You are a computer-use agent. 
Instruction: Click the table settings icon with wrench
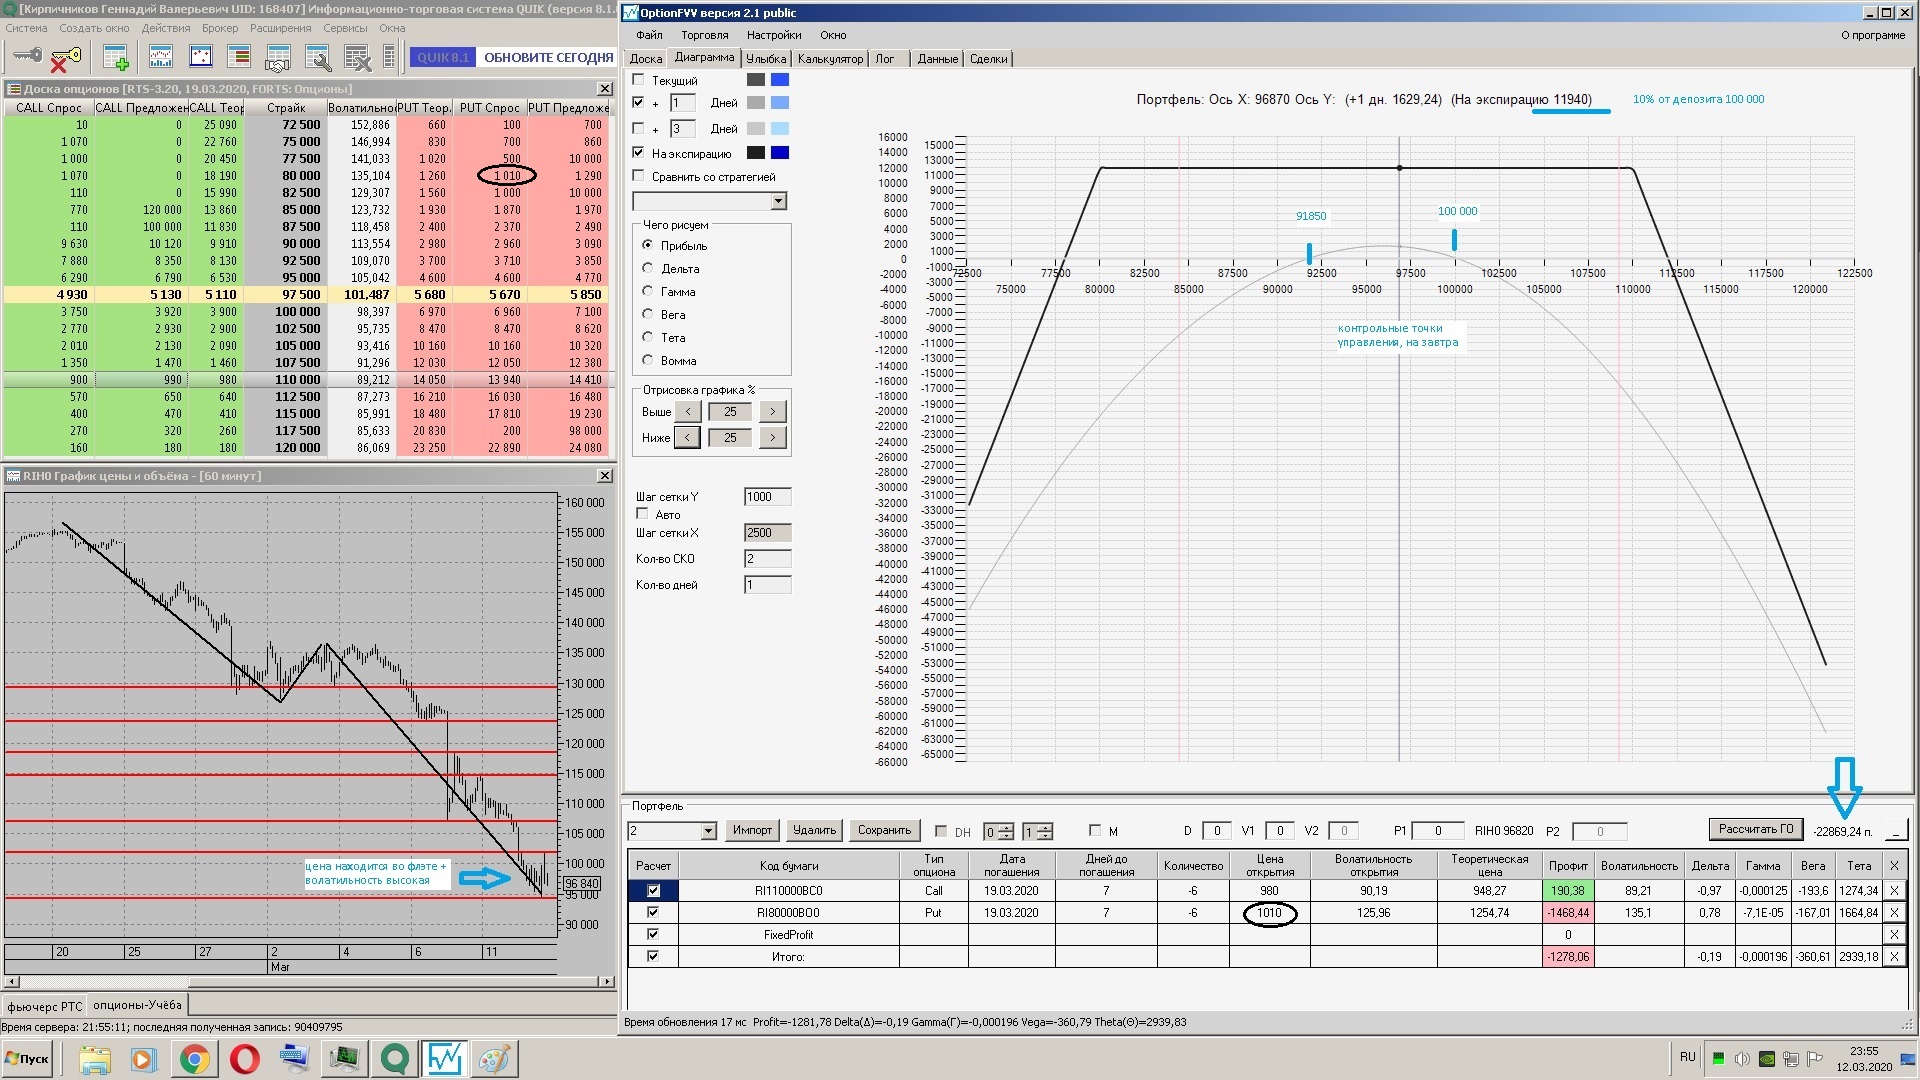[318, 58]
